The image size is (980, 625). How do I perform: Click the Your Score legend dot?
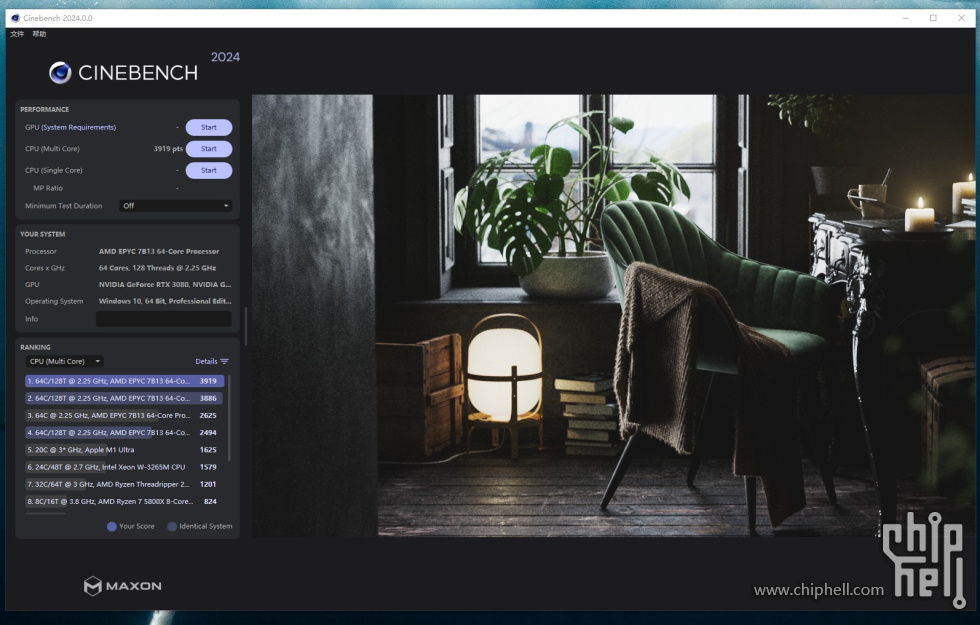pos(110,525)
